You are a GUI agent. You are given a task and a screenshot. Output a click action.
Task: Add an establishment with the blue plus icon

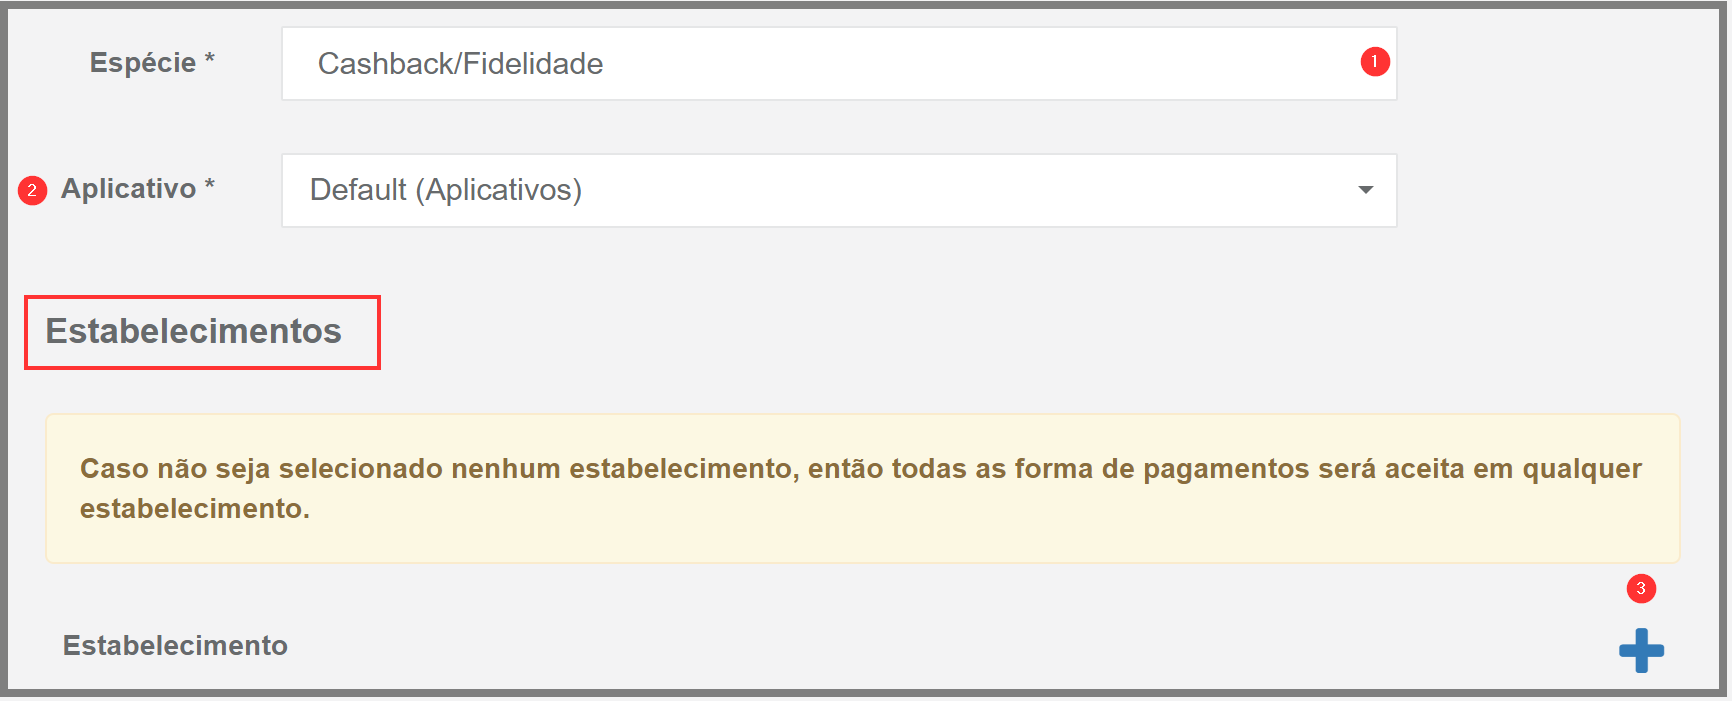[1641, 651]
